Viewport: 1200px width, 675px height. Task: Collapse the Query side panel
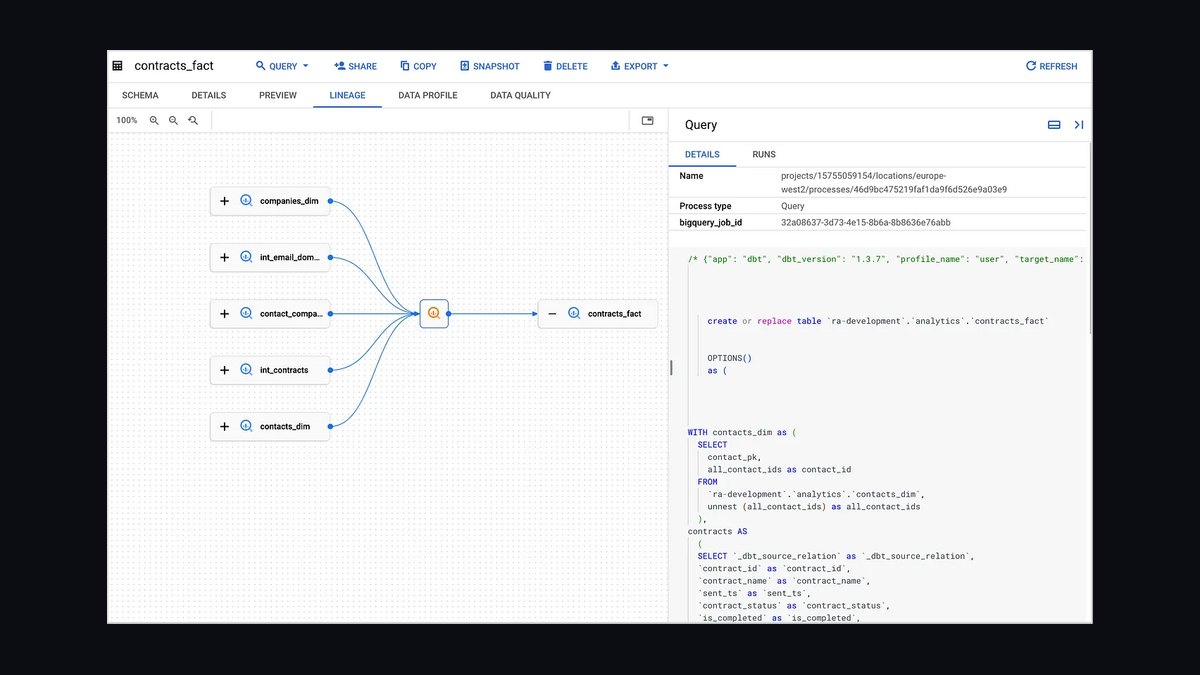[1079, 125]
